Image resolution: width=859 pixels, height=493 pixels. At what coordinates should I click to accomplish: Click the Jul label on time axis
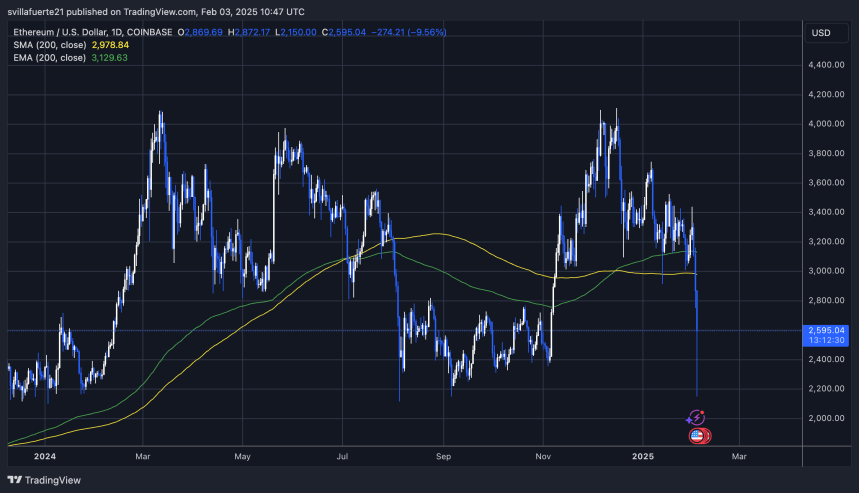tap(343, 455)
